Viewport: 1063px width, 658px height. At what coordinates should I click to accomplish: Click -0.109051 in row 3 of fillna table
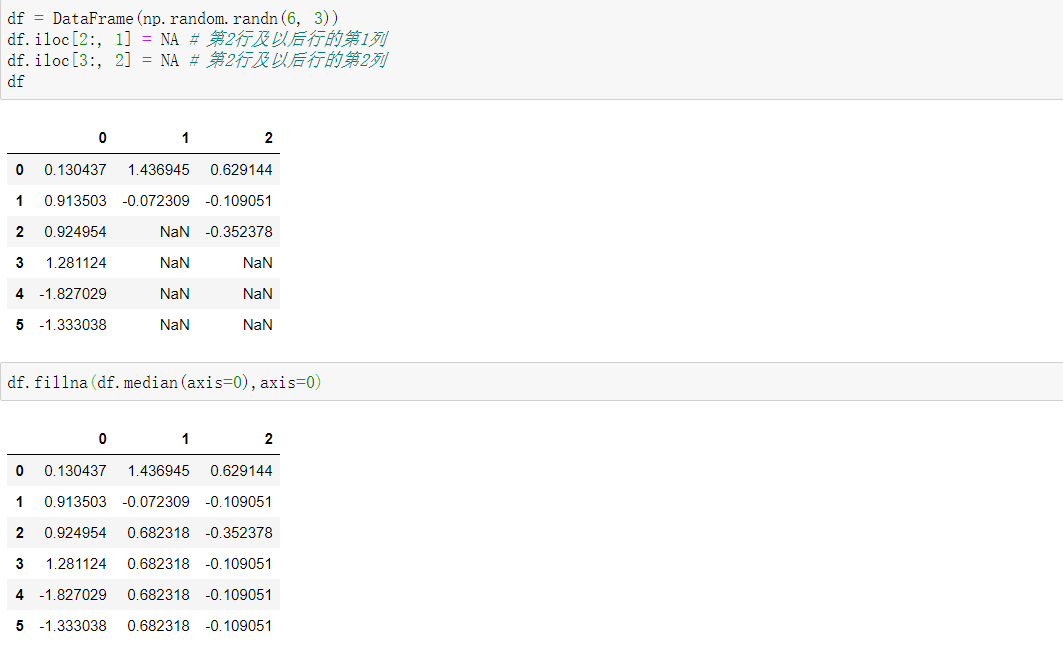(x=239, y=564)
